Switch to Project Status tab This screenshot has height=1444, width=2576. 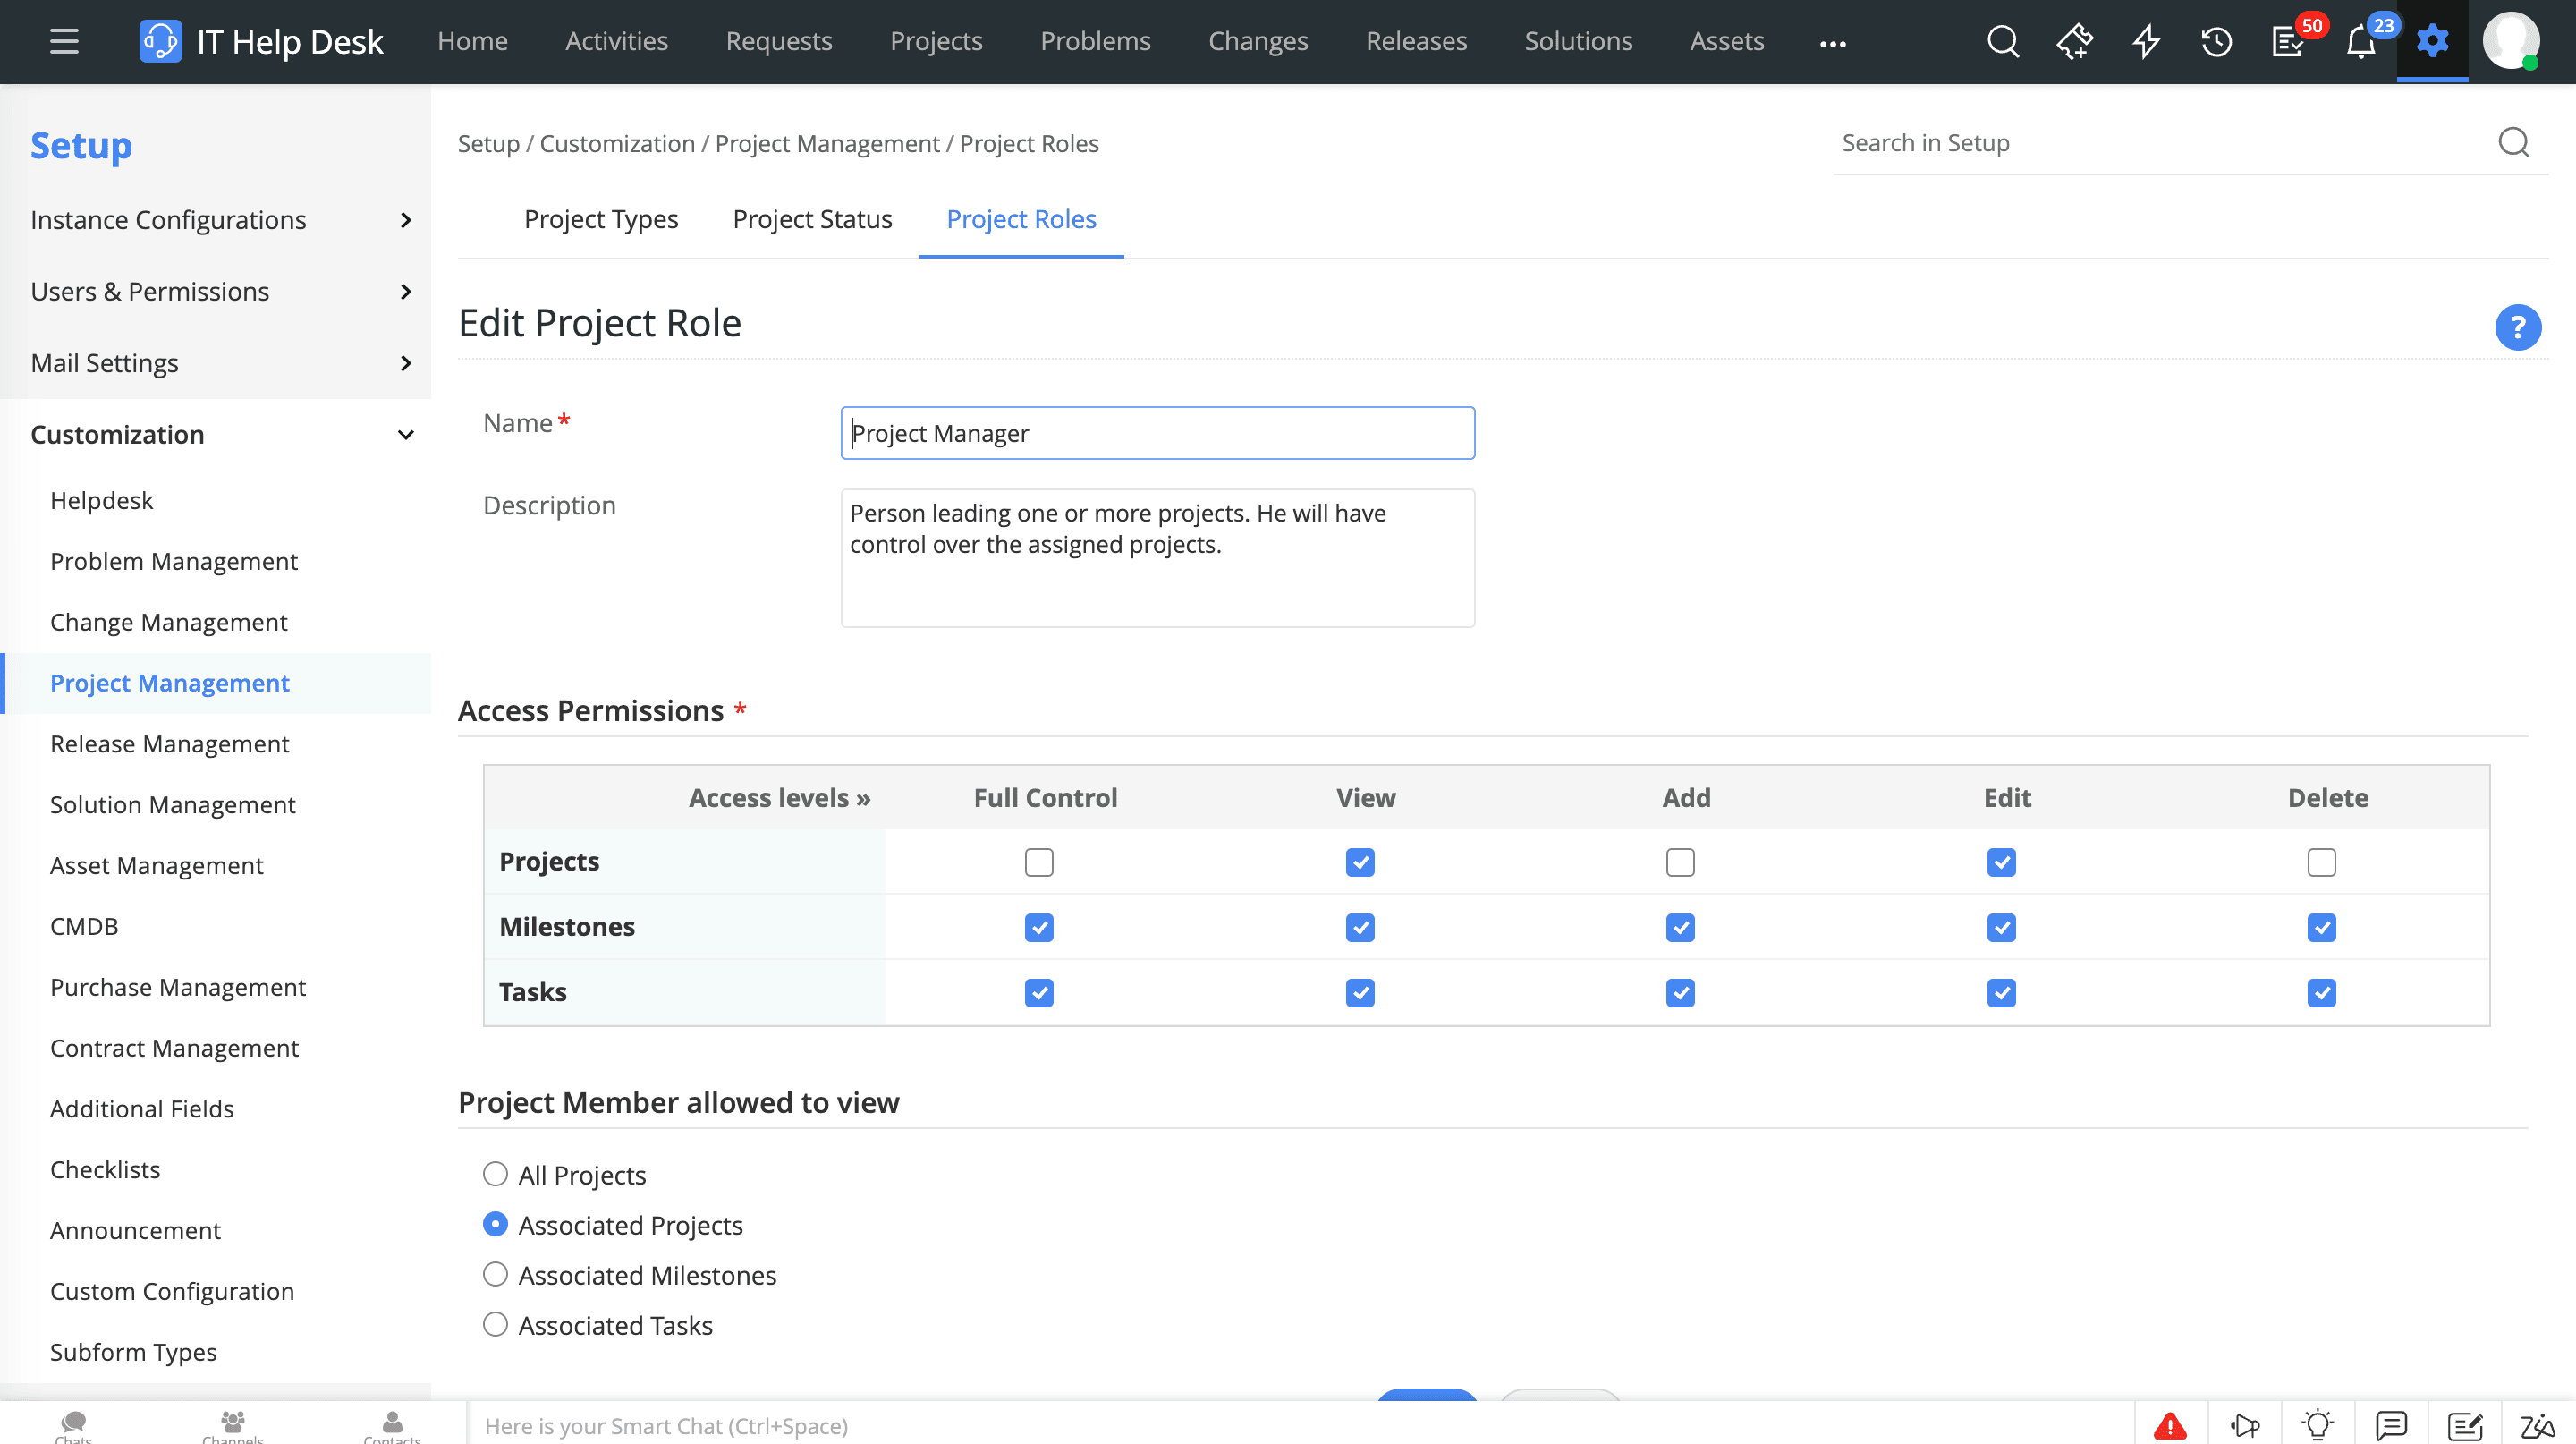pyautogui.click(x=812, y=219)
